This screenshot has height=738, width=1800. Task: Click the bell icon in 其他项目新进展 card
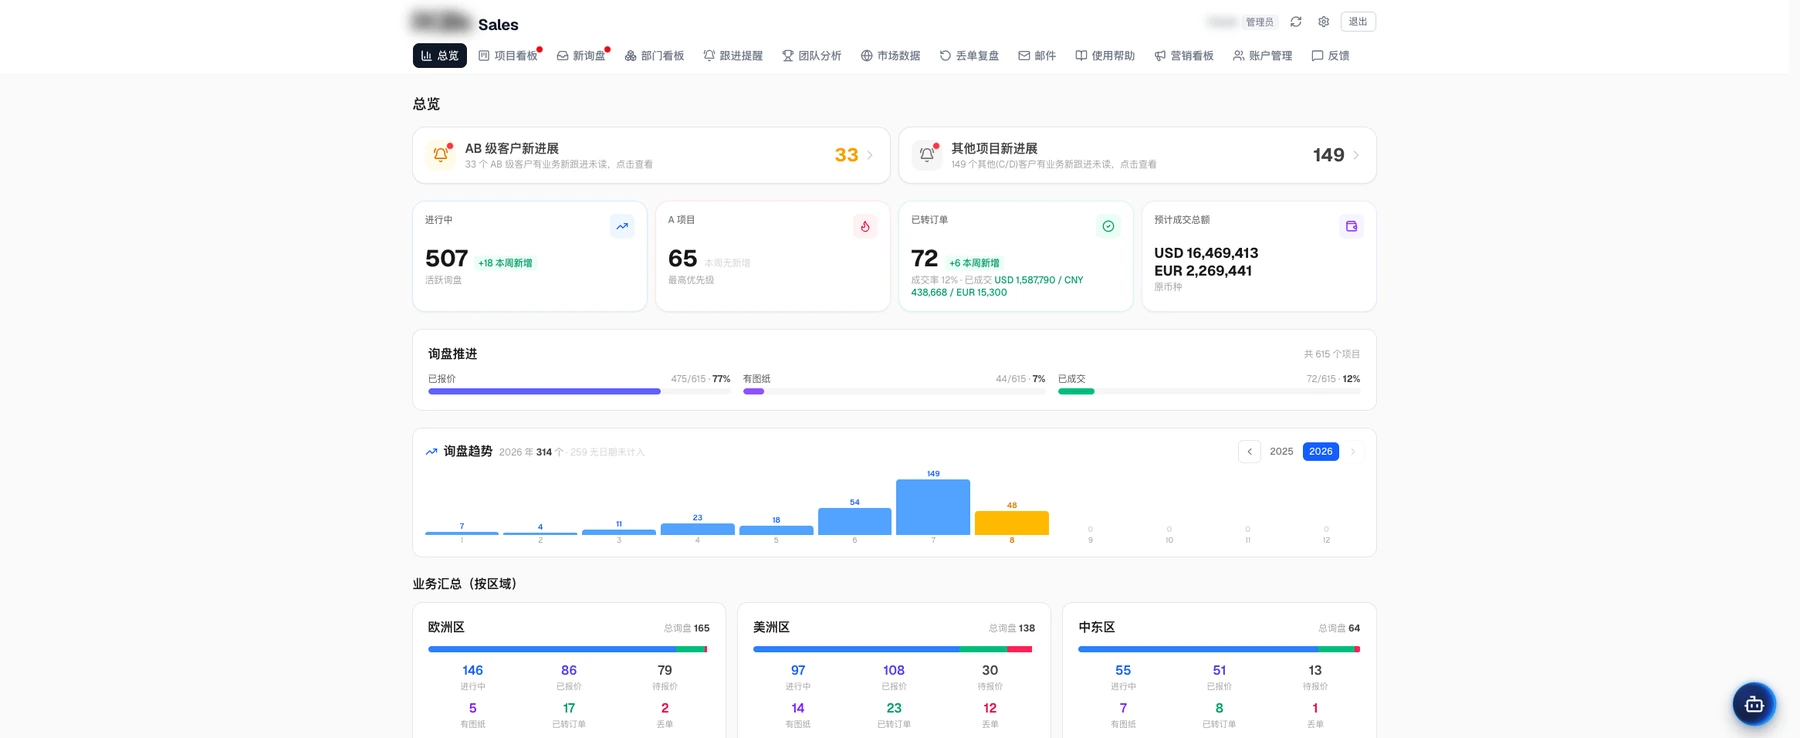[x=927, y=155]
